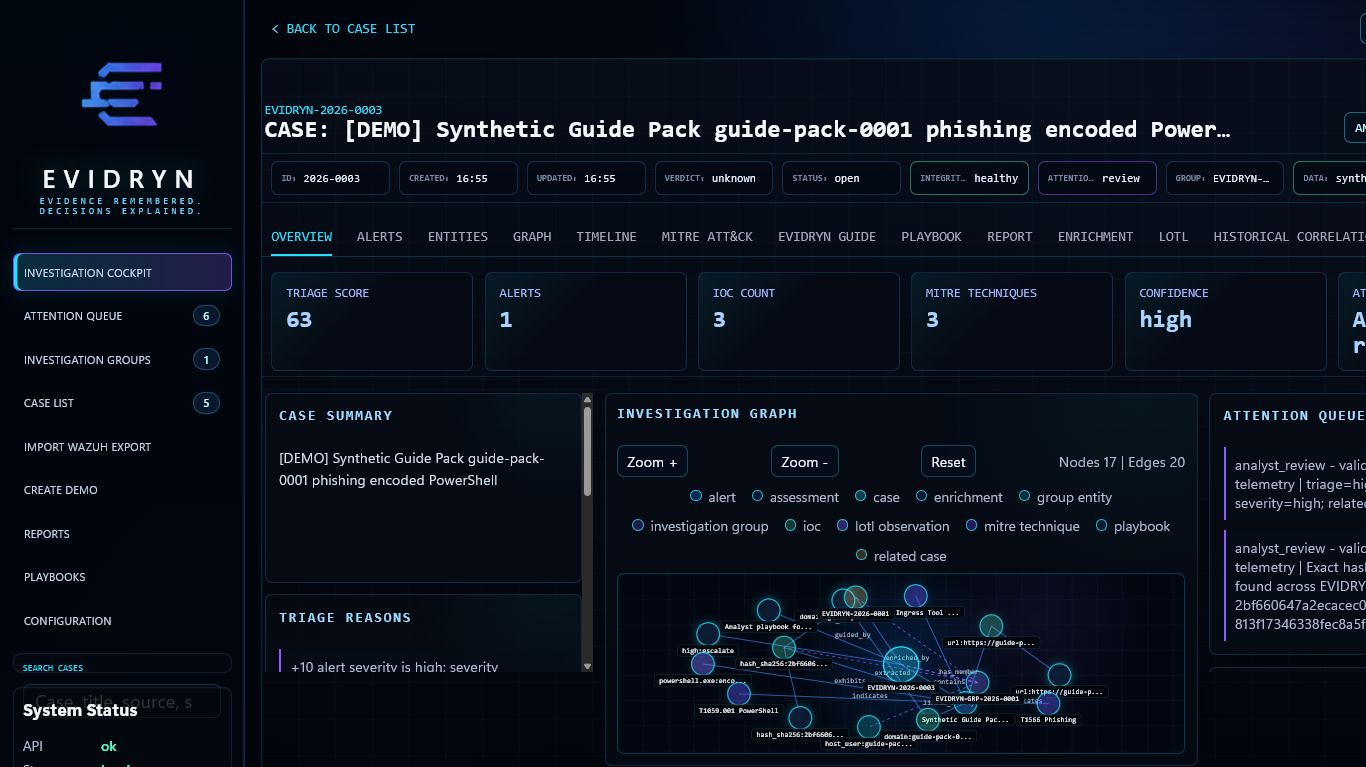
Task: Switch to the Overview tab
Action: (301, 237)
